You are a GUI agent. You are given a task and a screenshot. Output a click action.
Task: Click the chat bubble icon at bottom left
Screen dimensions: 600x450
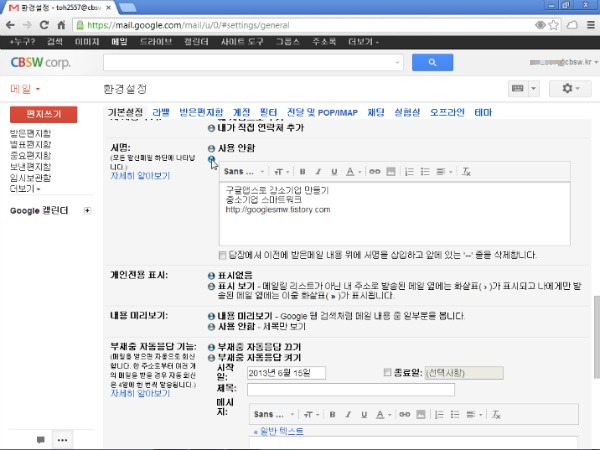[x=41, y=440]
